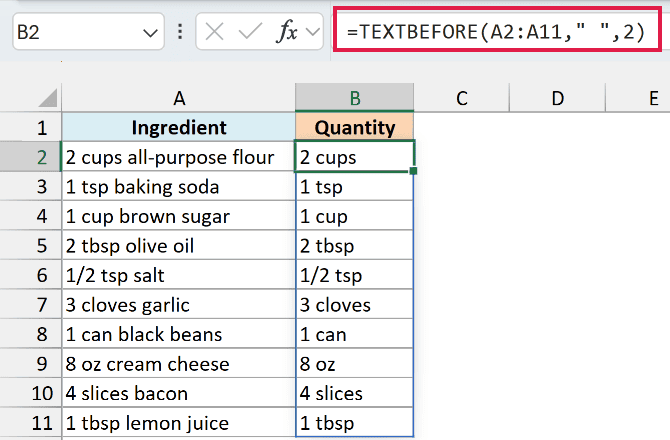This screenshot has width=670, height=440.
Task: Click the Name Box showing B2
Action: (88, 32)
